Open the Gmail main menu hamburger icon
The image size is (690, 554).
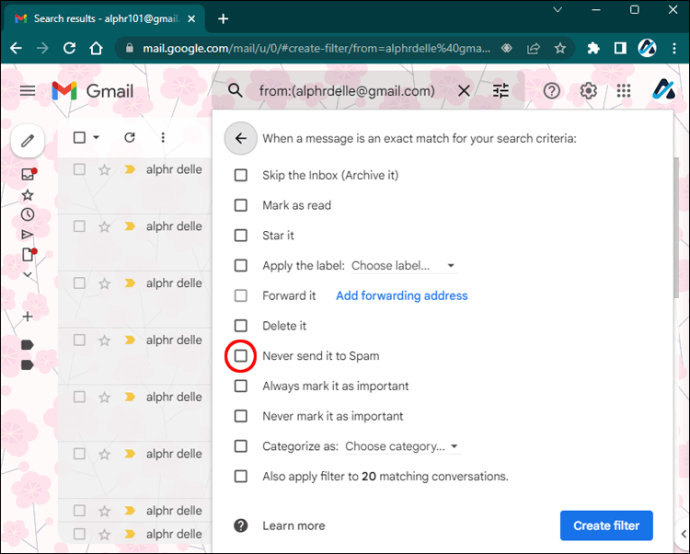coord(27,91)
